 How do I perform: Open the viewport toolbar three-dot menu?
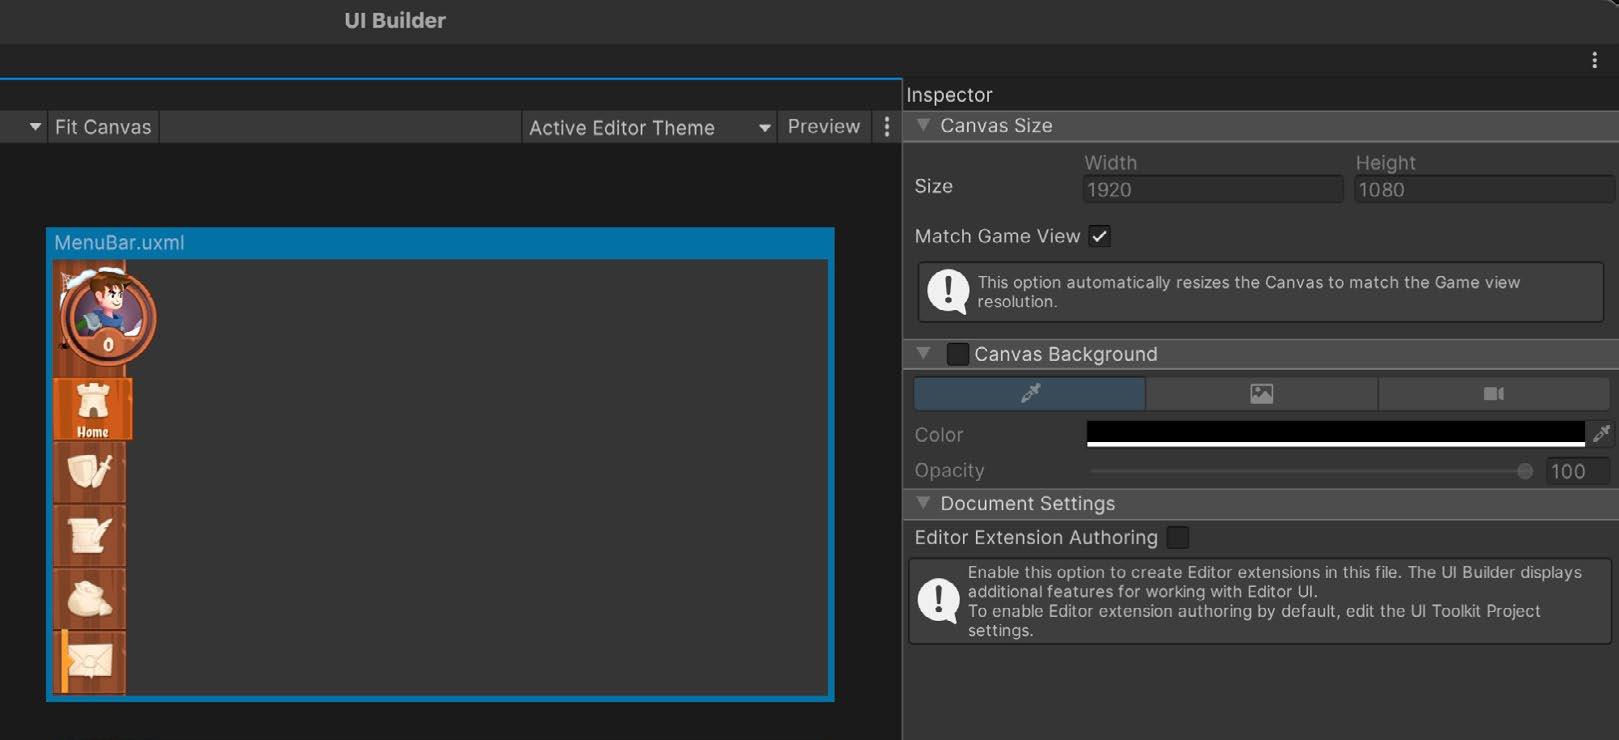pyautogui.click(x=887, y=127)
